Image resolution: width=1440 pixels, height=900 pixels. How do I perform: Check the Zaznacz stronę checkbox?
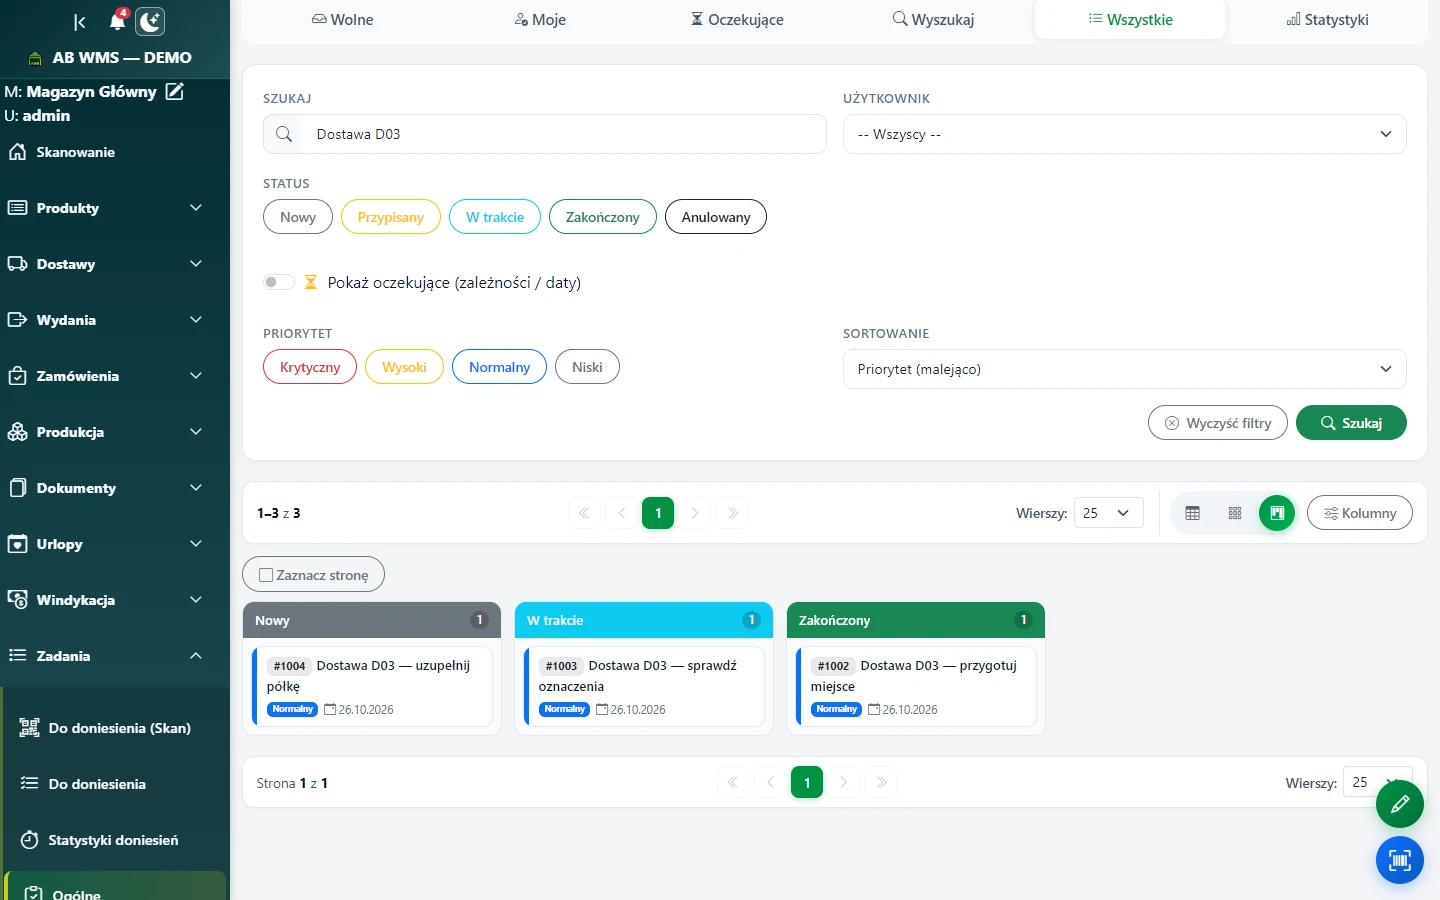(x=266, y=575)
